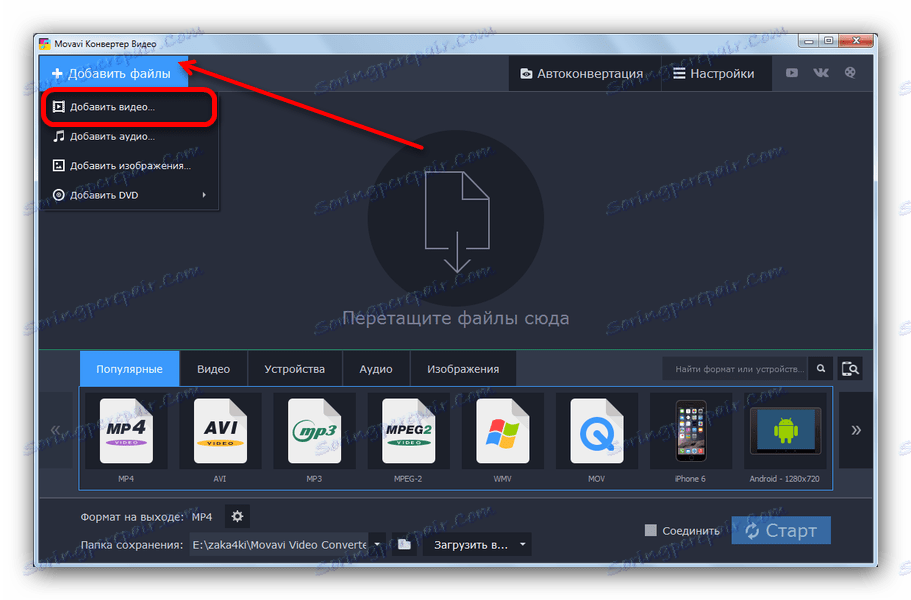Click the magnifier search icon

point(821,368)
